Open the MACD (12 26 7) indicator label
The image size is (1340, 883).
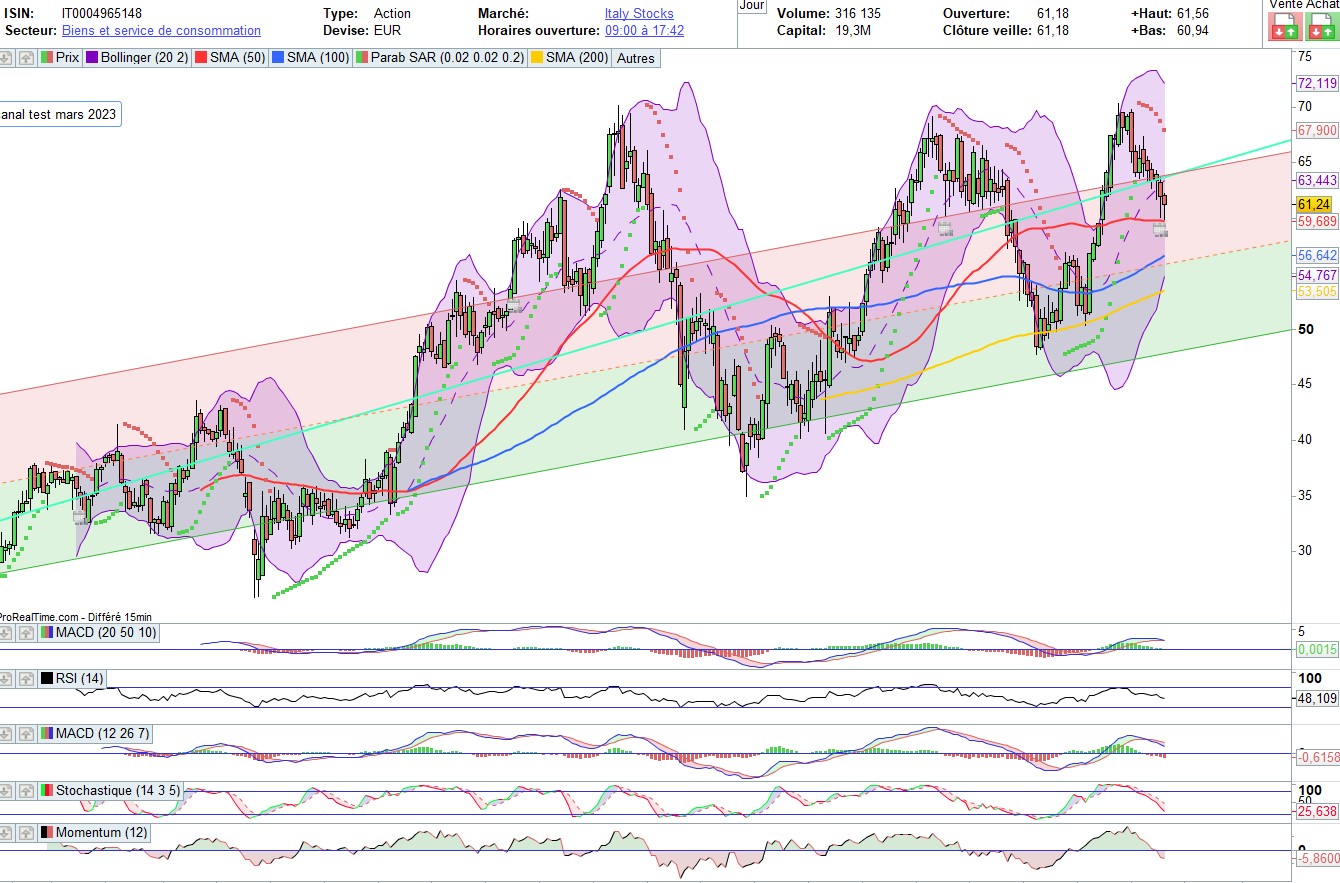click(x=94, y=733)
